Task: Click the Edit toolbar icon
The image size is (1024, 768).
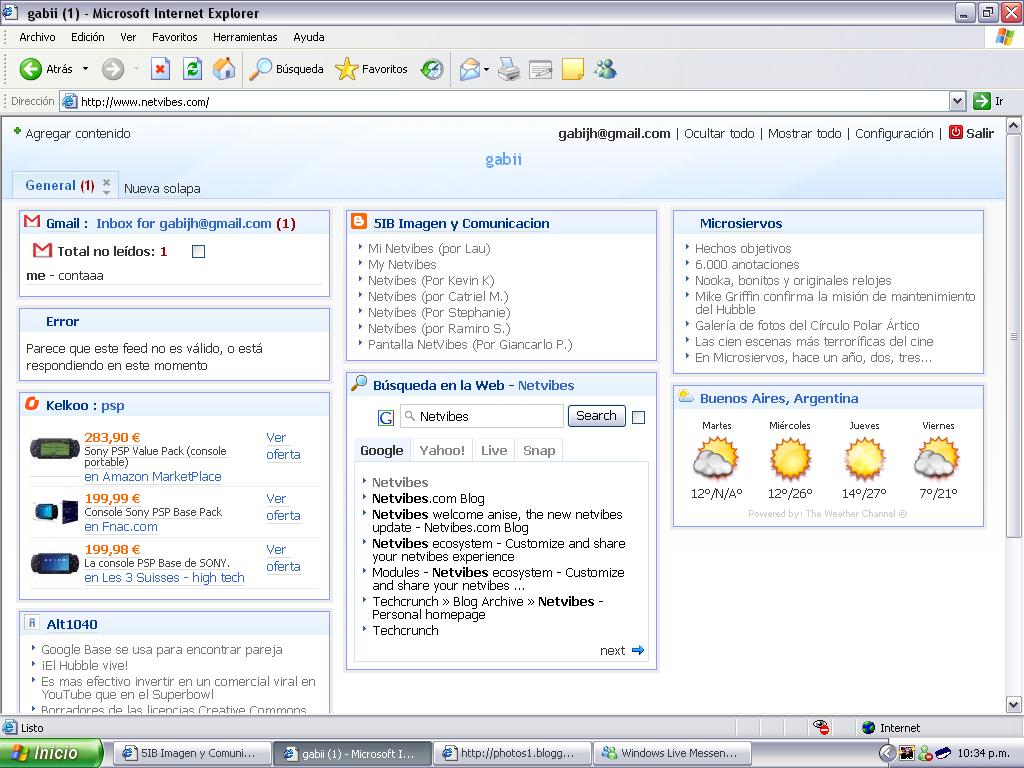Action: click(x=541, y=69)
